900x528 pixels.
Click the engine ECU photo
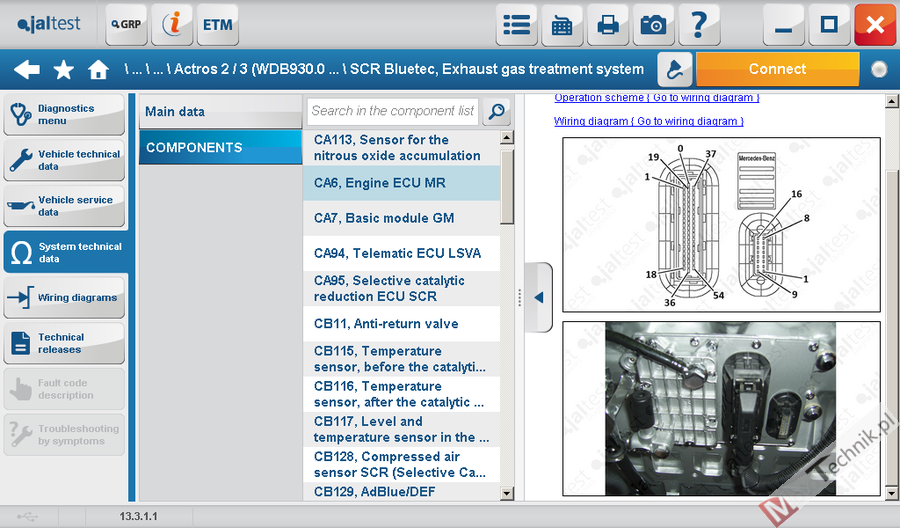pos(721,409)
